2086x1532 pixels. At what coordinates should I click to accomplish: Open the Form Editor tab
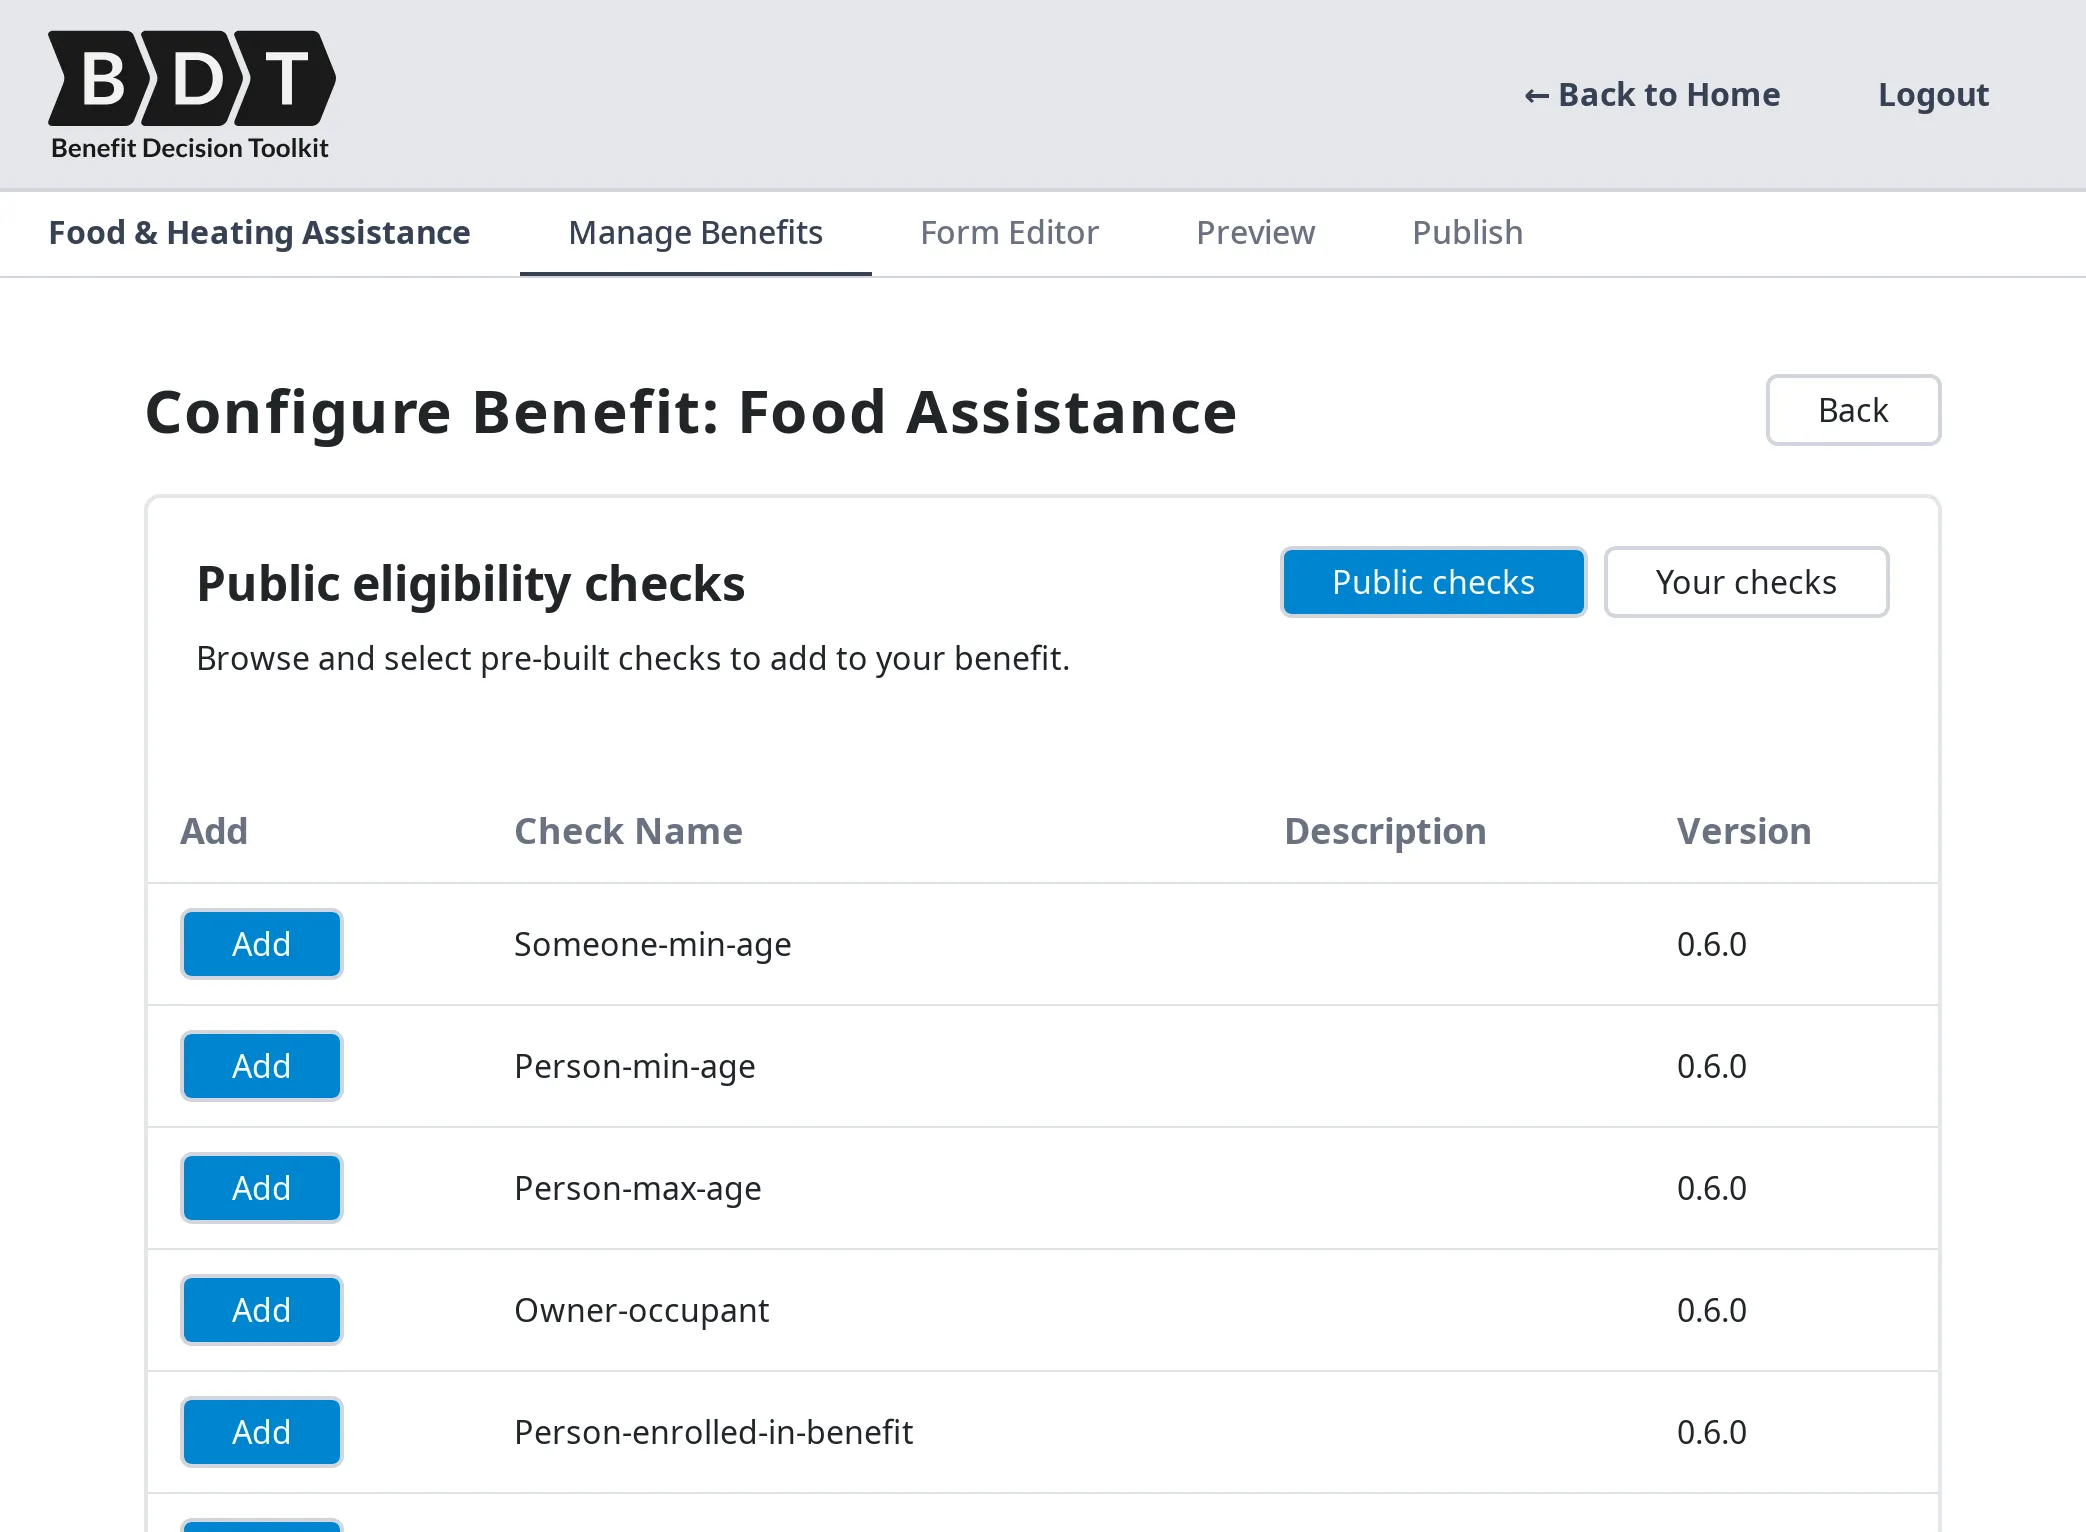click(1008, 232)
